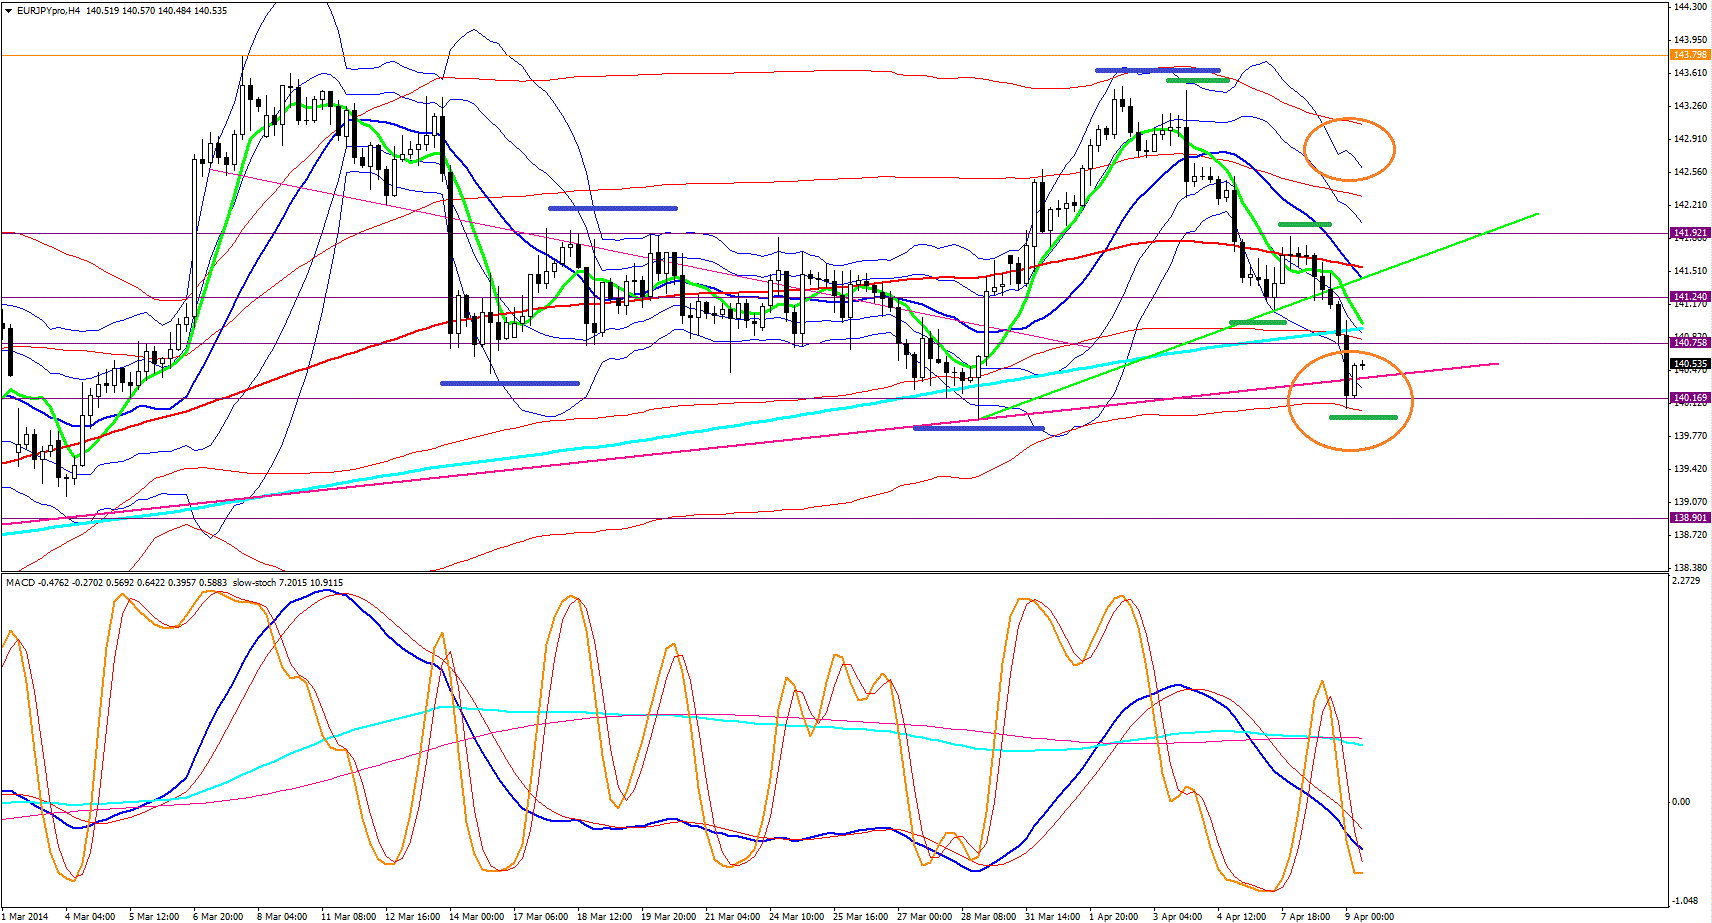Select the 140.169 support level tag
The height and width of the screenshot is (923, 1712).
pyautogui.click(x=1689, y=398)
